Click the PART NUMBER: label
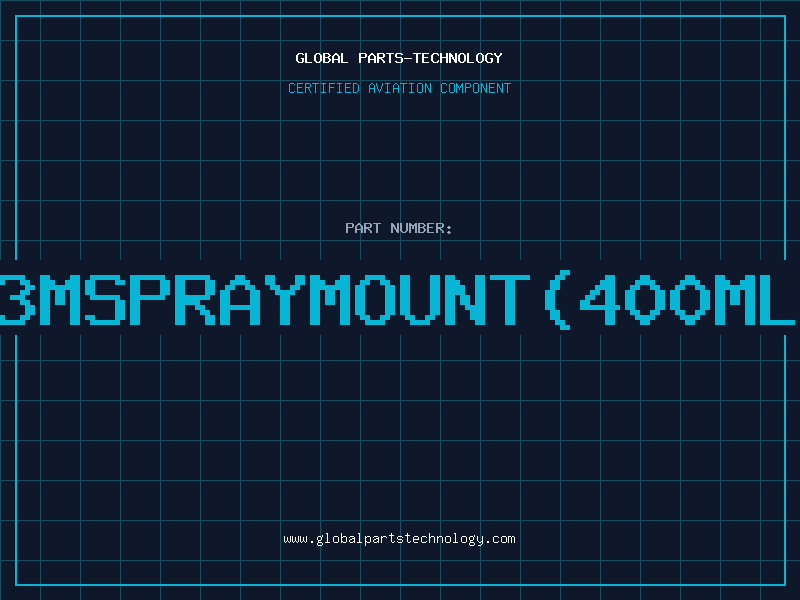The height and width of the screenshot is (600, 800). tap(399, 228)
